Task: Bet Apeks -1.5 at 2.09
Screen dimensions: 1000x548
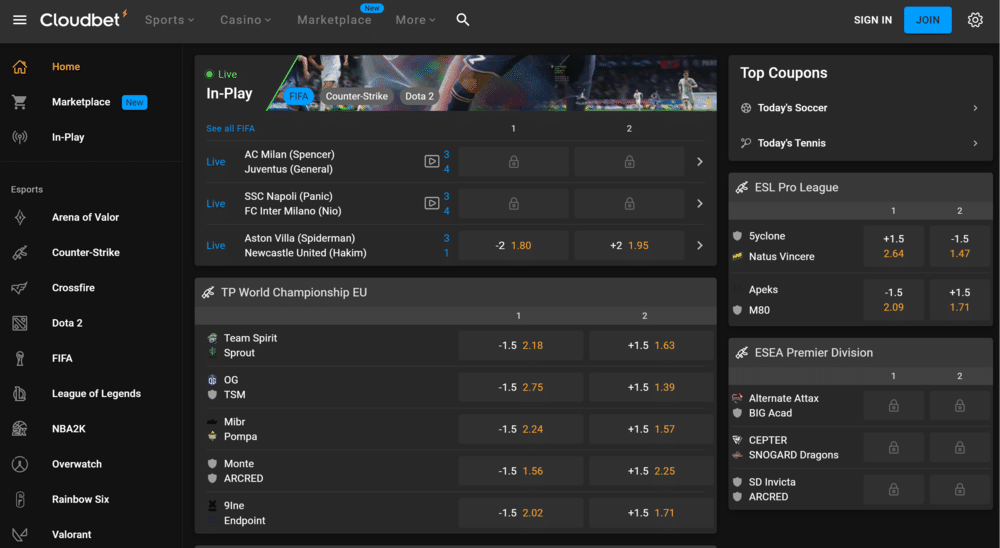Action: click(x=893, y=299)
